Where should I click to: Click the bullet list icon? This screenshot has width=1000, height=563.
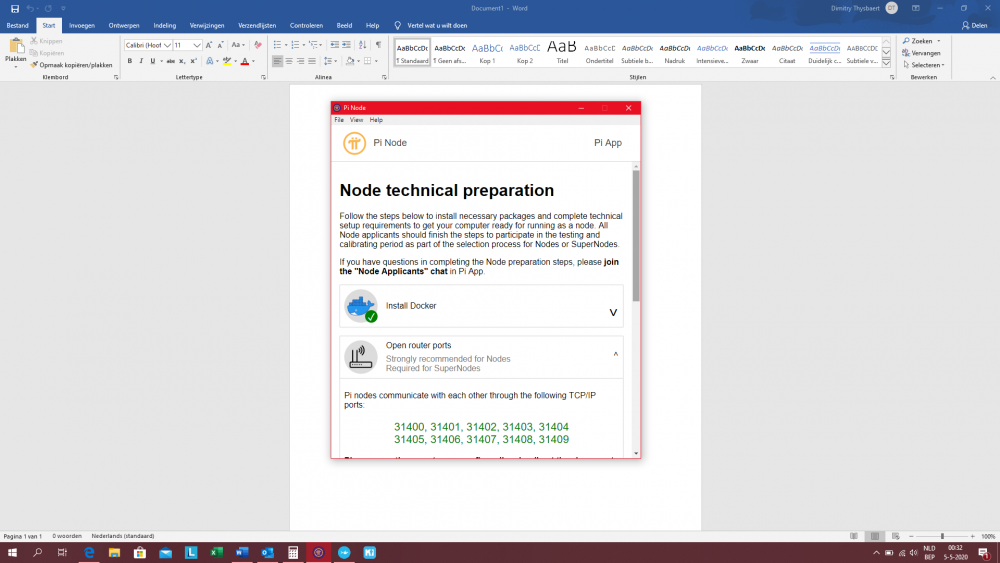(x=277, y=45)
